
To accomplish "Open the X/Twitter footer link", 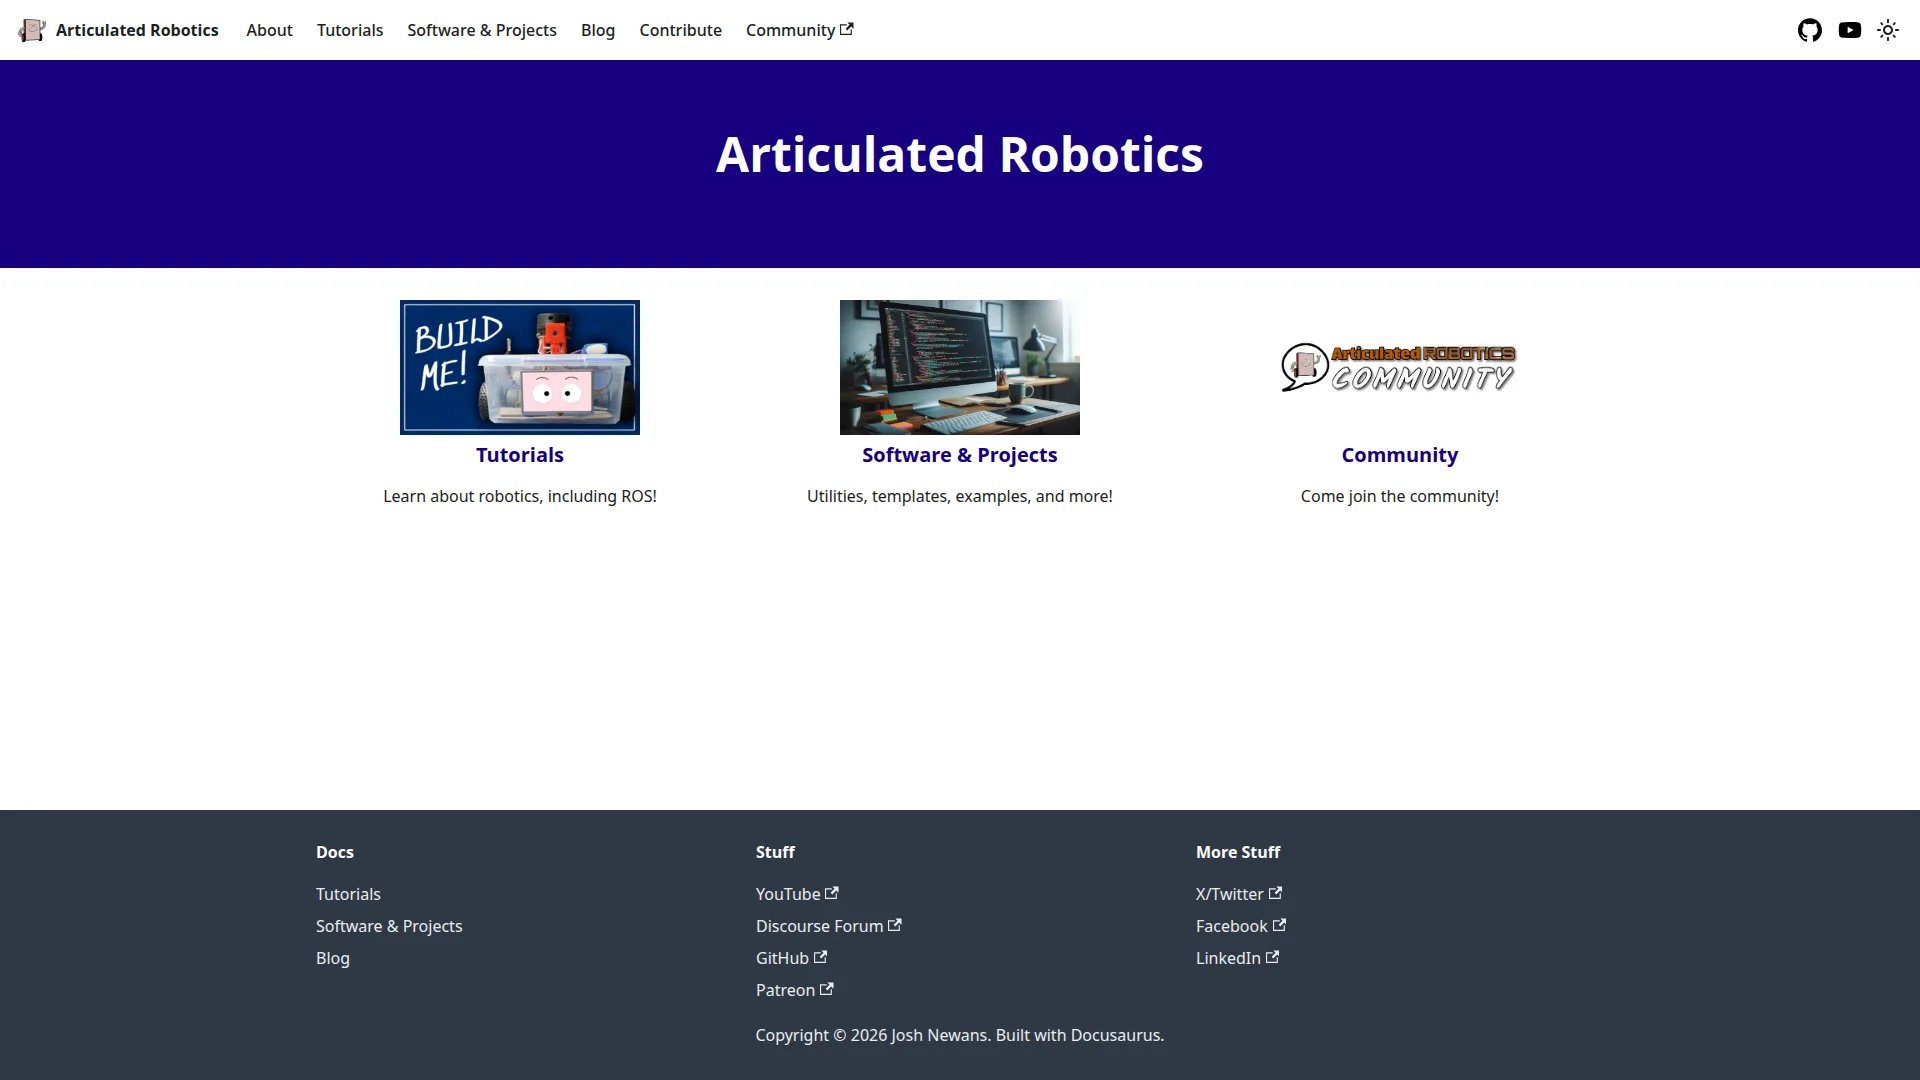I will 1238,894.
